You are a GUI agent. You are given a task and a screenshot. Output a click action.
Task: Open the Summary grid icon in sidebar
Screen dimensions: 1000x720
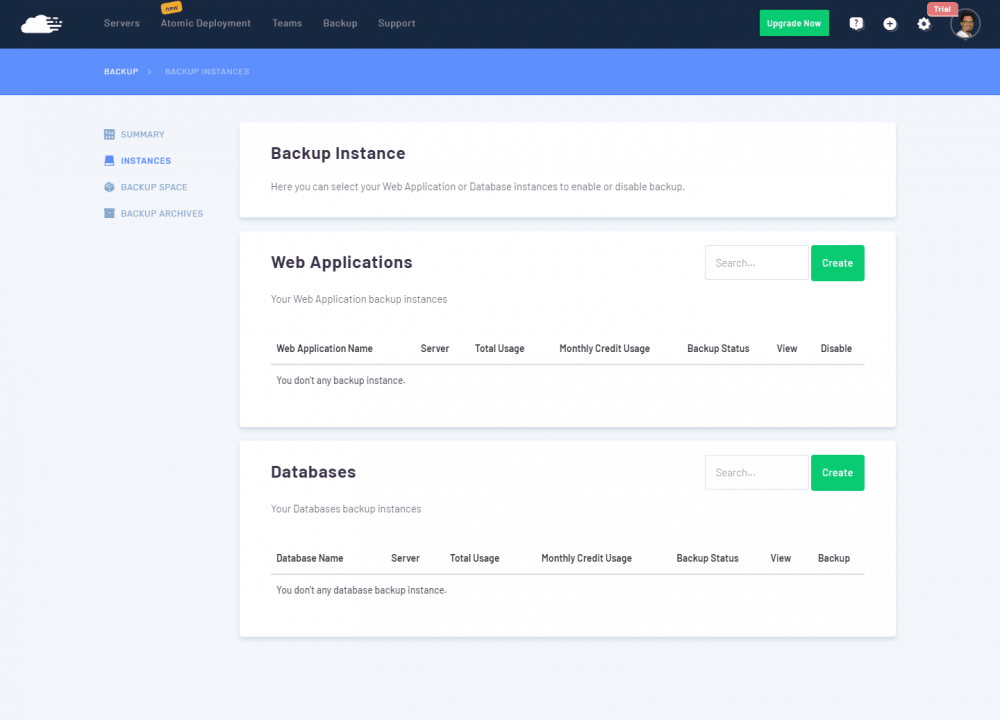pos(108,134)
